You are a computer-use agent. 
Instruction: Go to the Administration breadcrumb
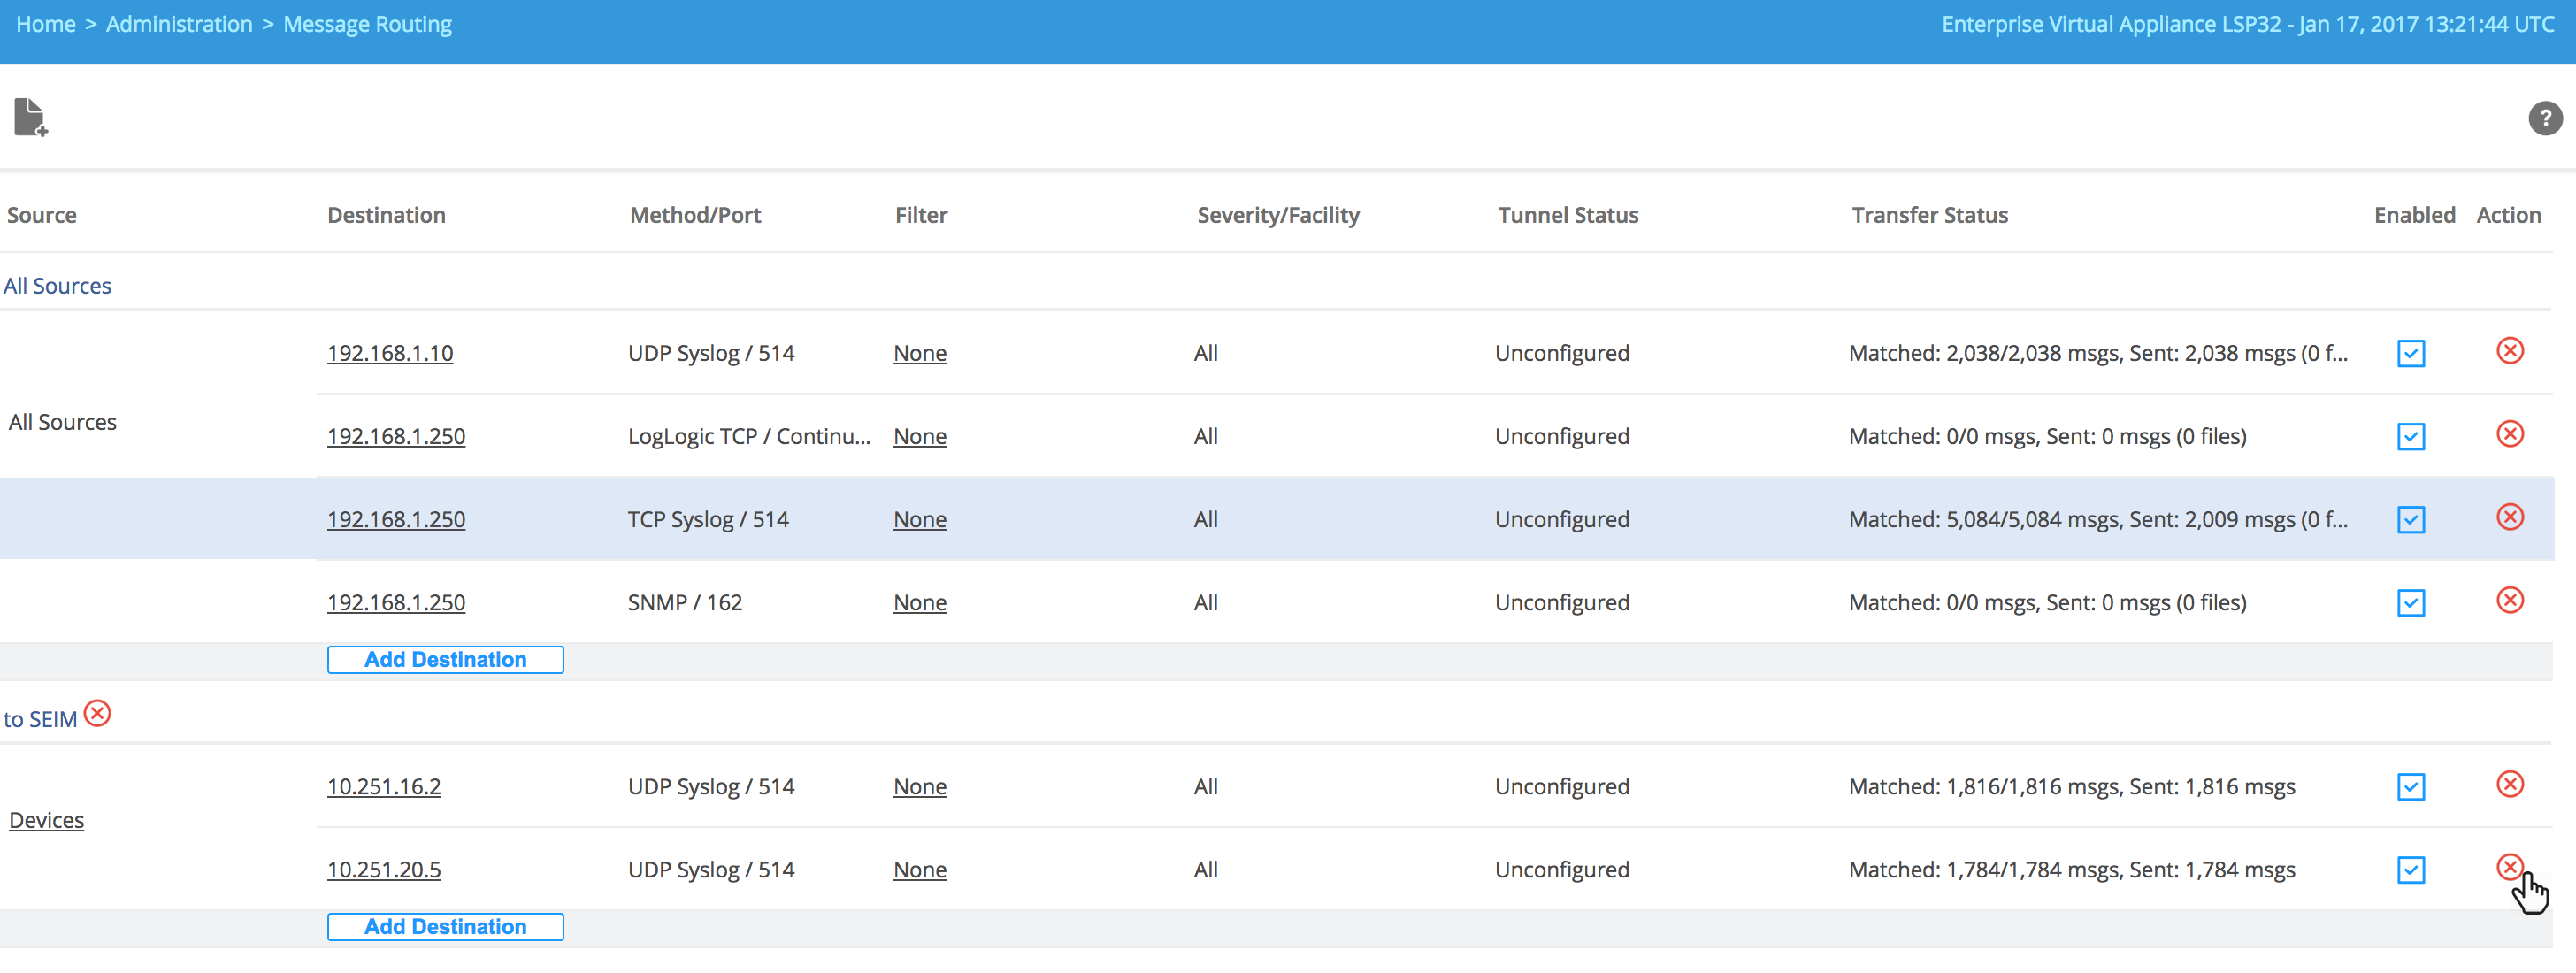pyautogui.click(x=179, y=24)
